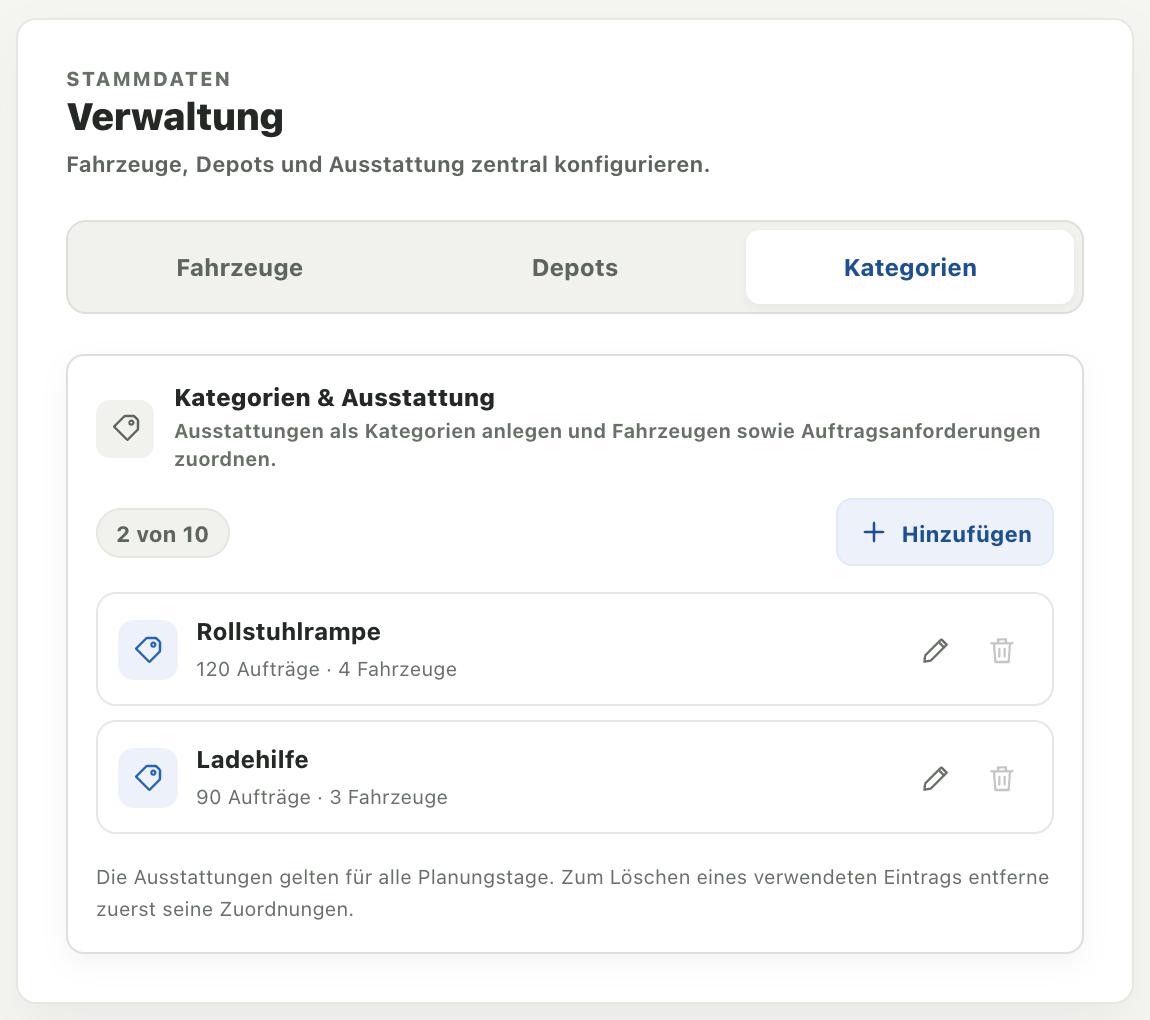Viewport: 1150px width, 1020px height.
Task: Click the 'Verwaltung' page title
Action: pyautogui.click(x=175, y=117)
